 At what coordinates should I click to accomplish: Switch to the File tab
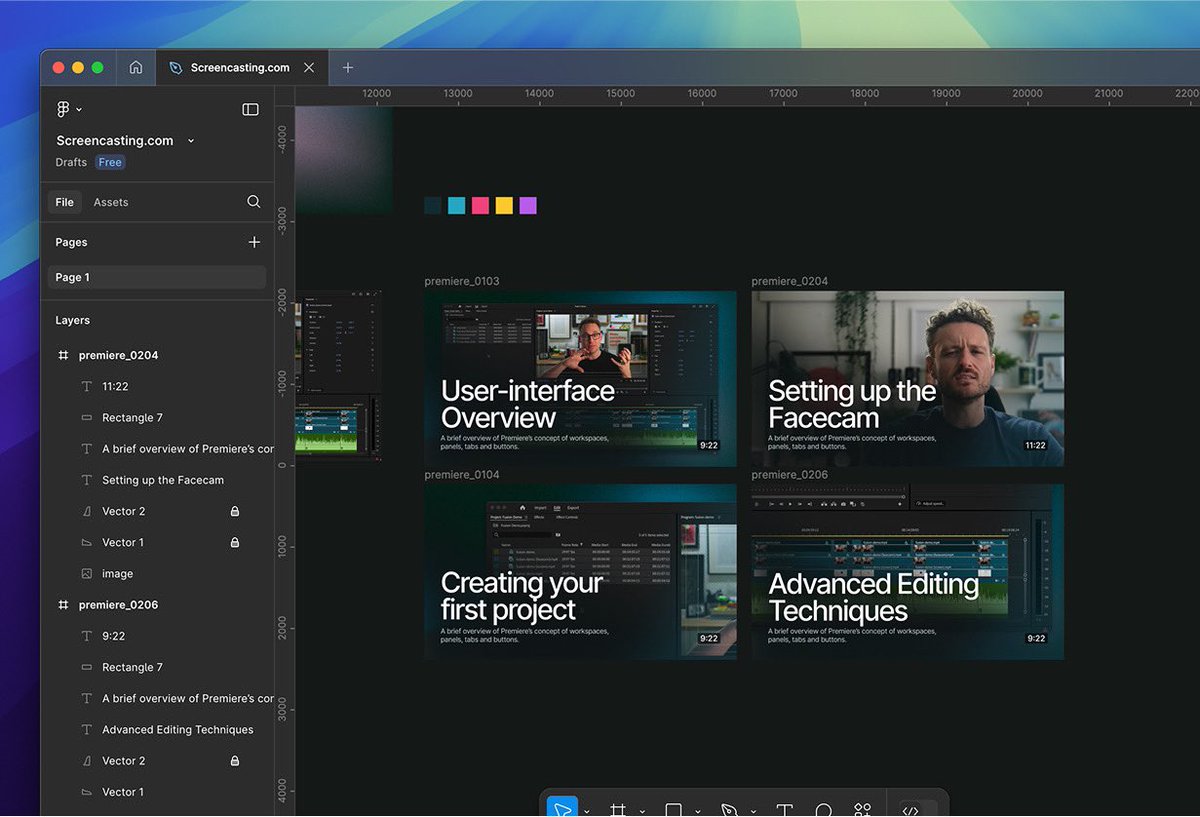coord(64,202)
